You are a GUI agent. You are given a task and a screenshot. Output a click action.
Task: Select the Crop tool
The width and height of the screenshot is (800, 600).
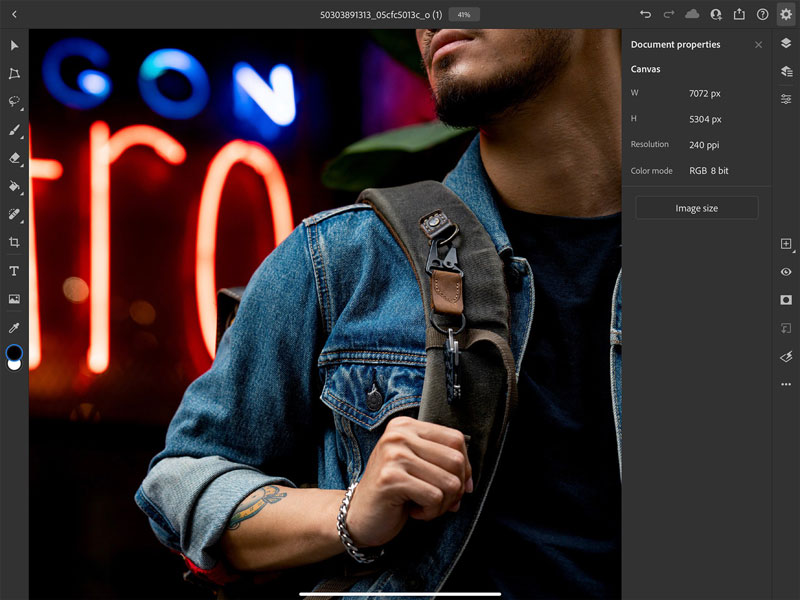coord(14,242)
